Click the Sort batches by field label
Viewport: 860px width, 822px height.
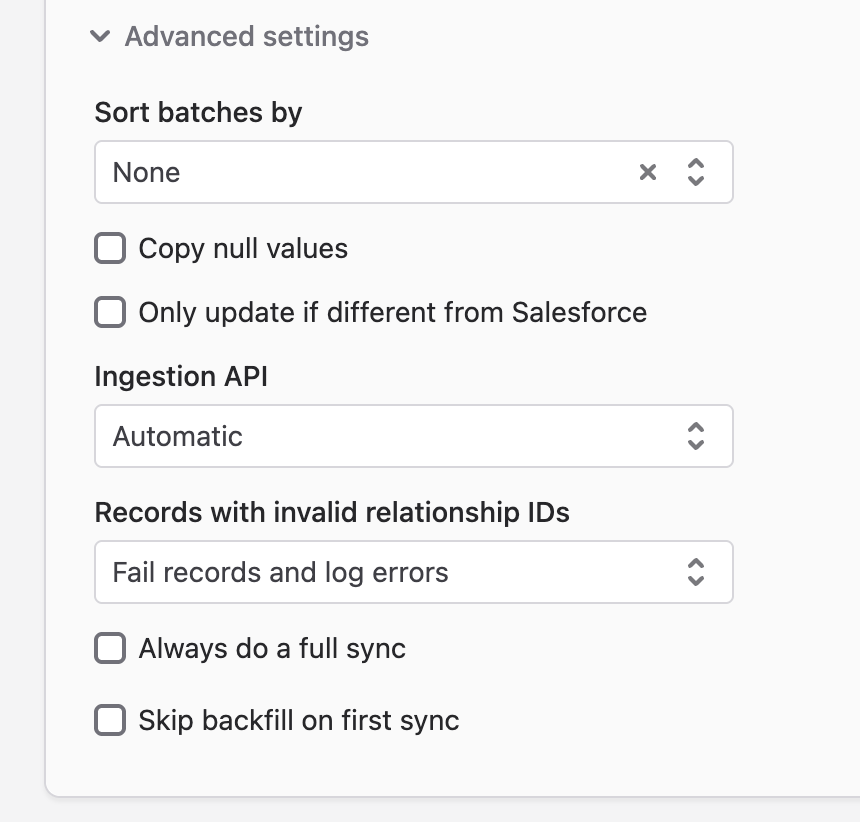click(198, 112)
